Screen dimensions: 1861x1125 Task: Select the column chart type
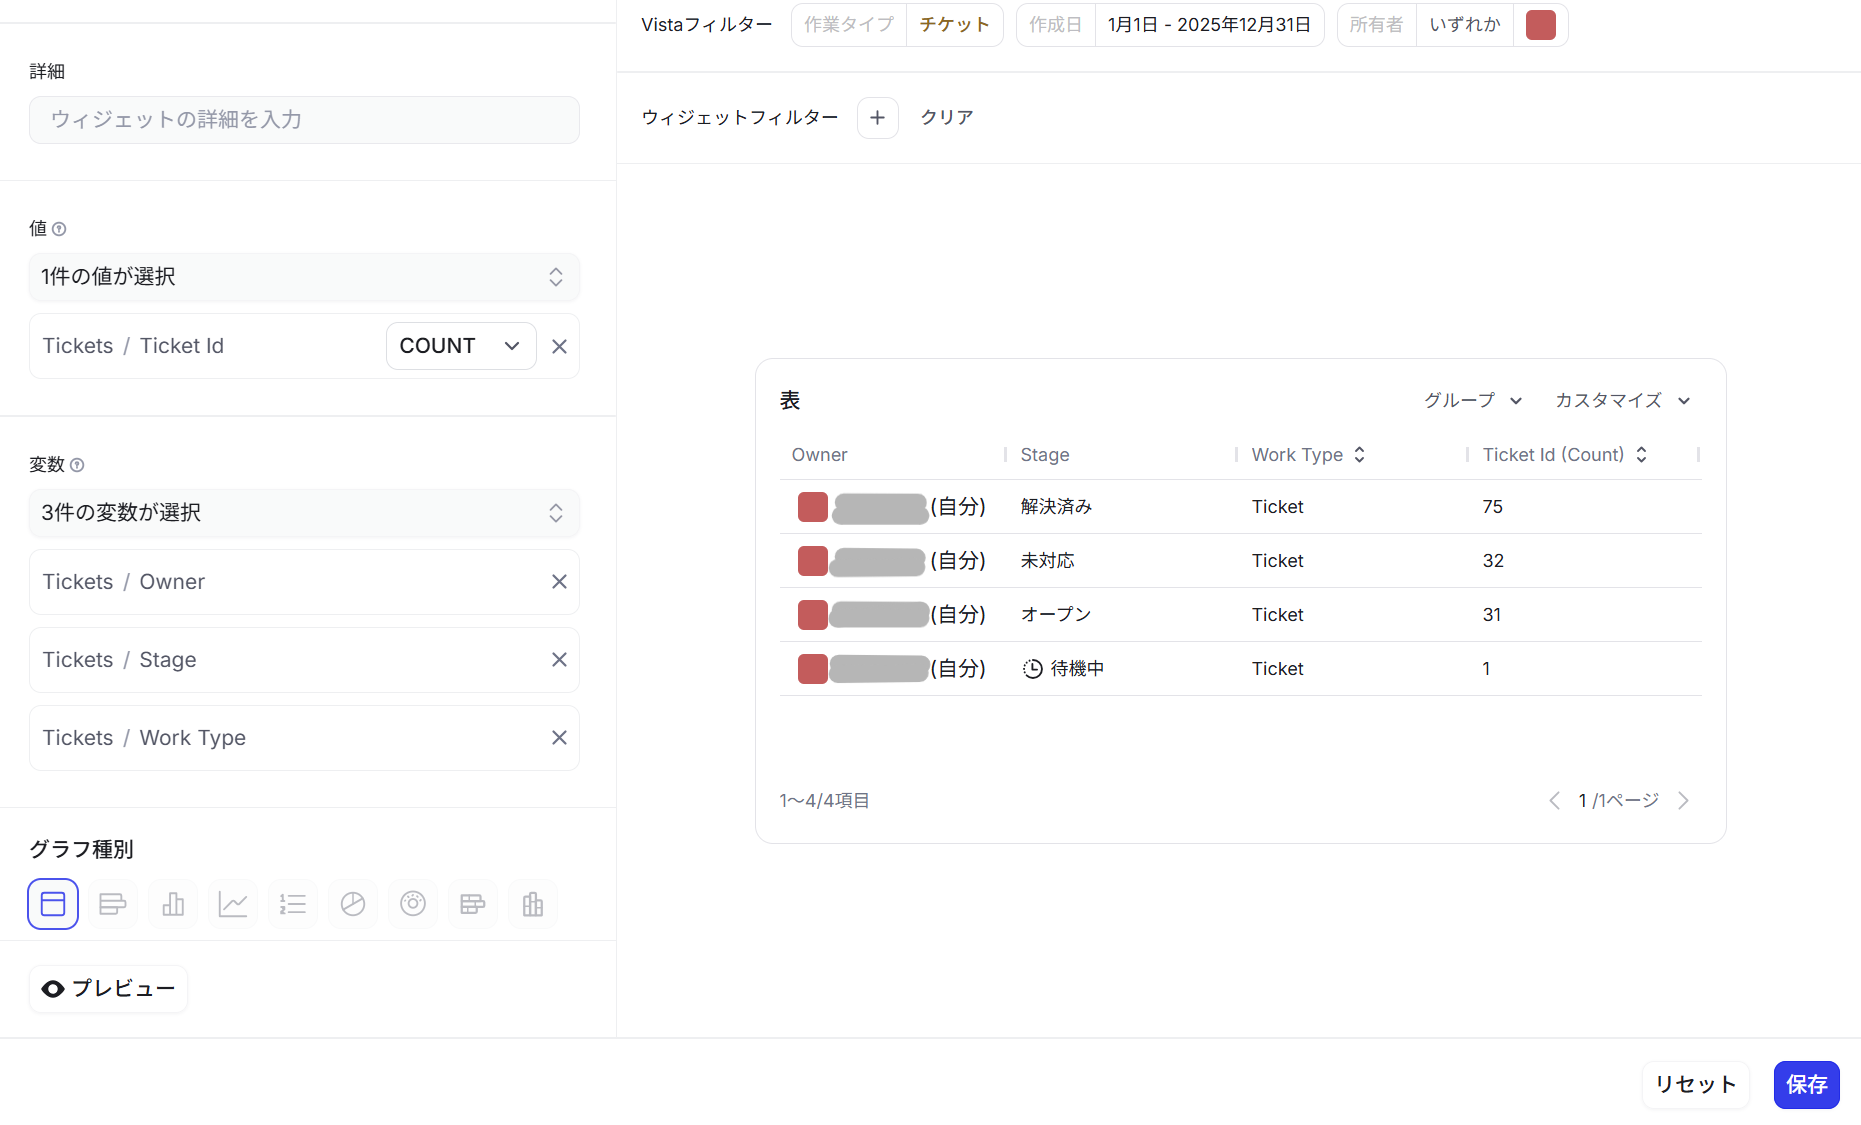[x=173, y=903]
